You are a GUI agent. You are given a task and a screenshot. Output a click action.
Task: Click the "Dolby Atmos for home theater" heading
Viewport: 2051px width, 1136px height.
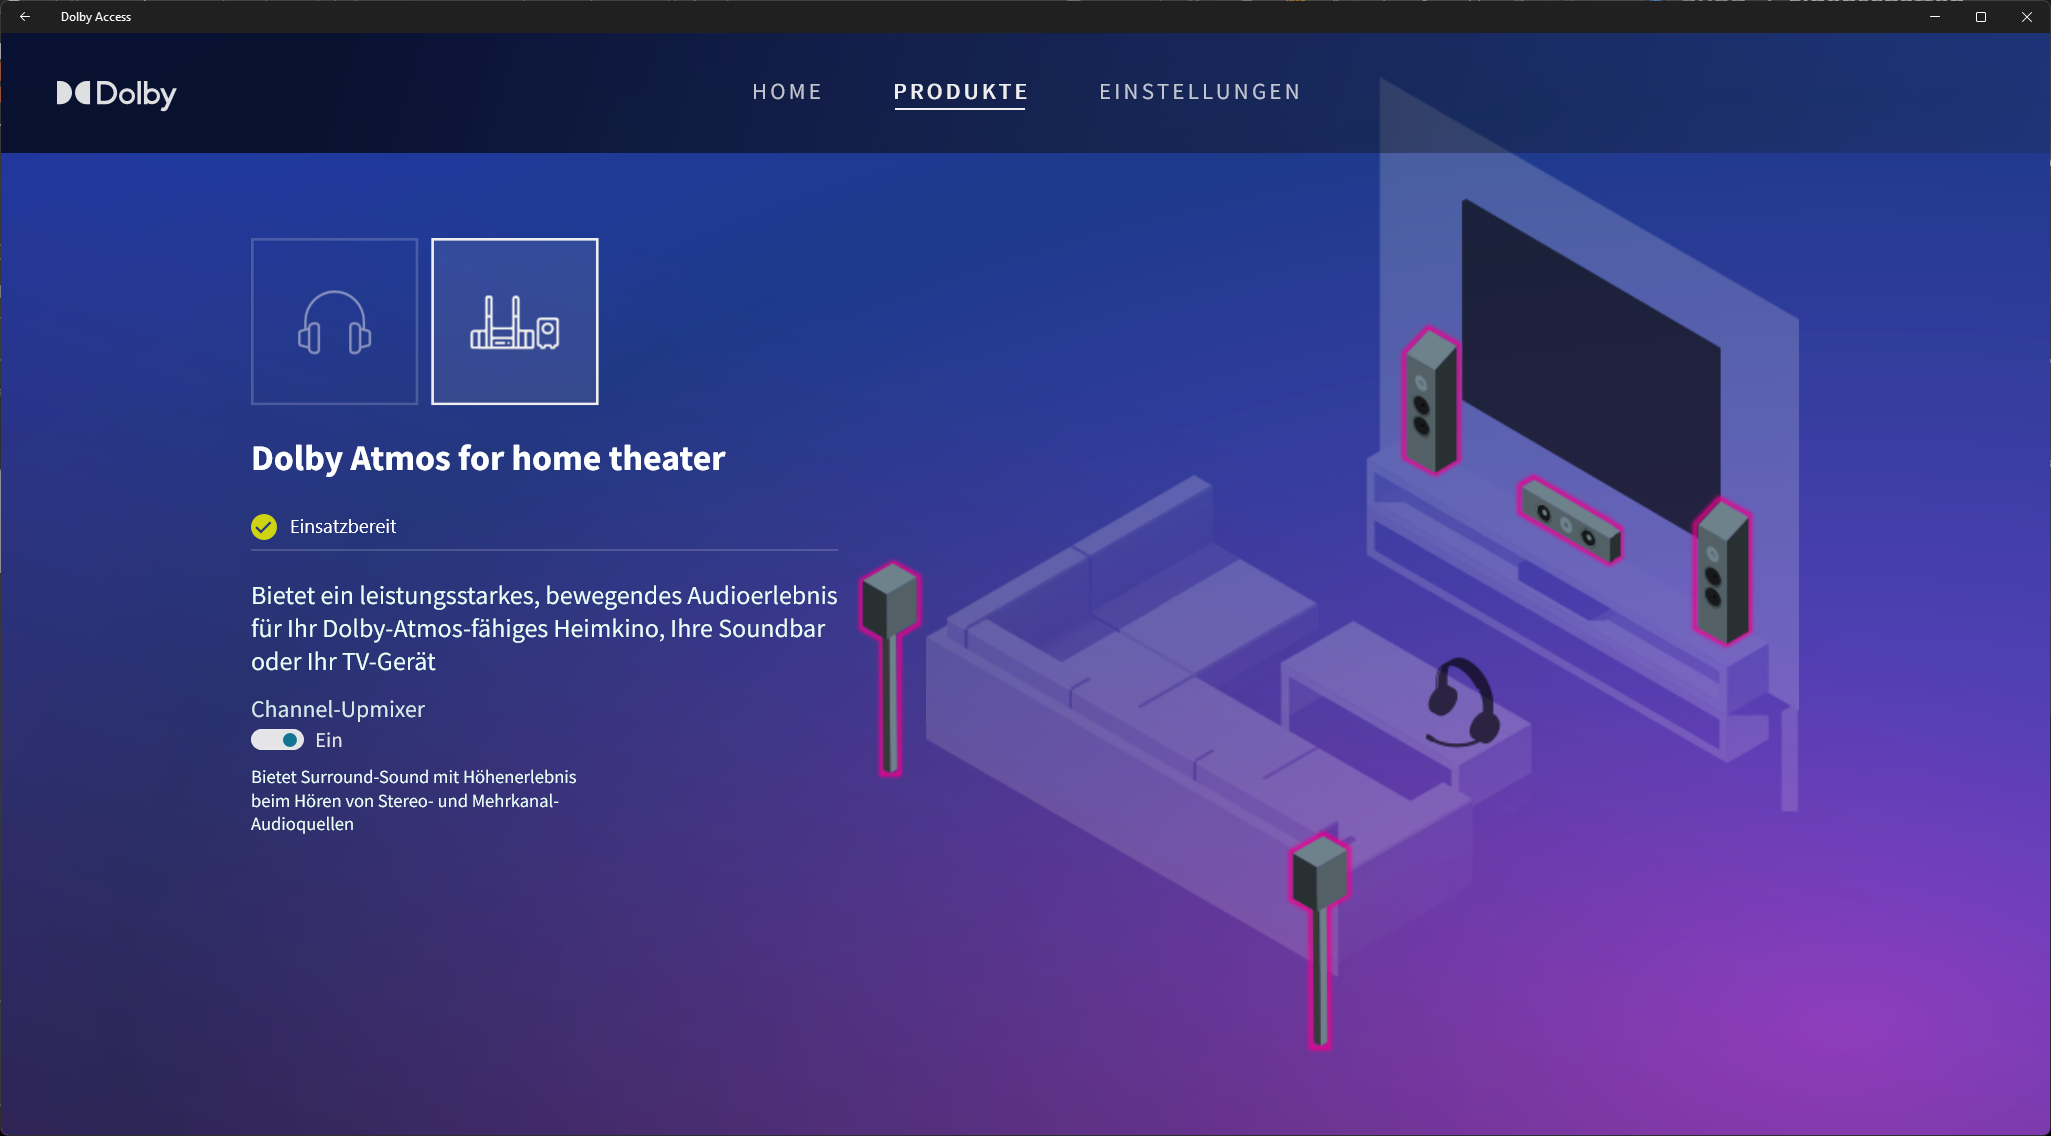[x=488, y=458]
